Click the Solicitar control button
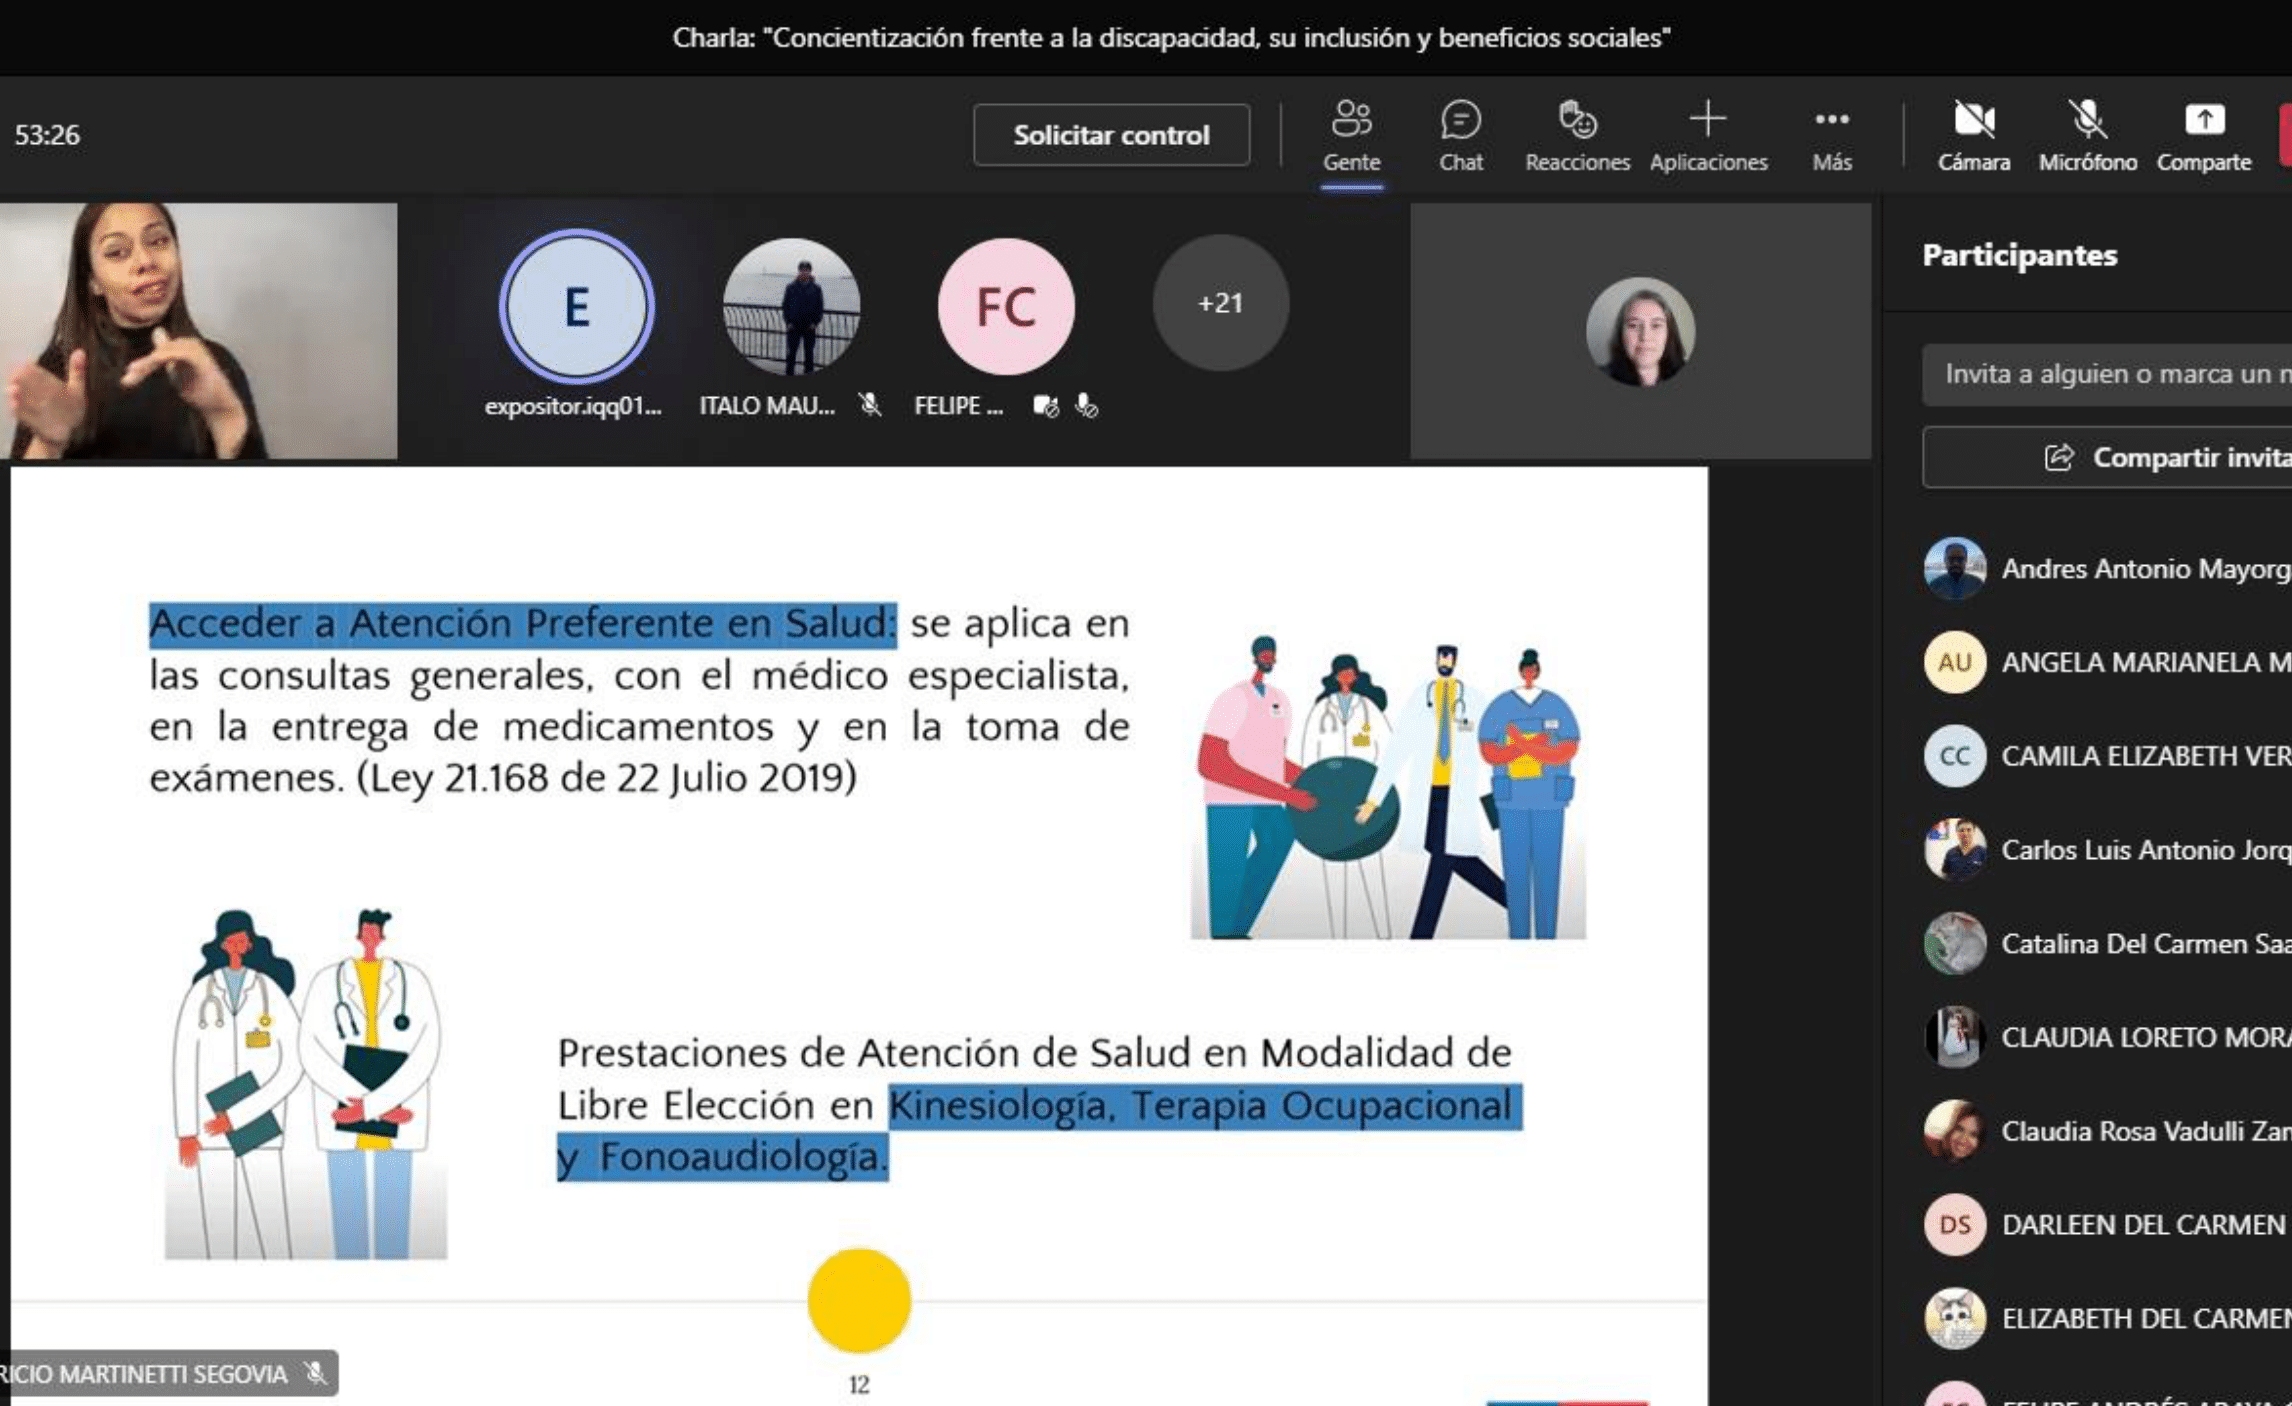Viewport: 2292px width, 1406px height. point(1111,135)
